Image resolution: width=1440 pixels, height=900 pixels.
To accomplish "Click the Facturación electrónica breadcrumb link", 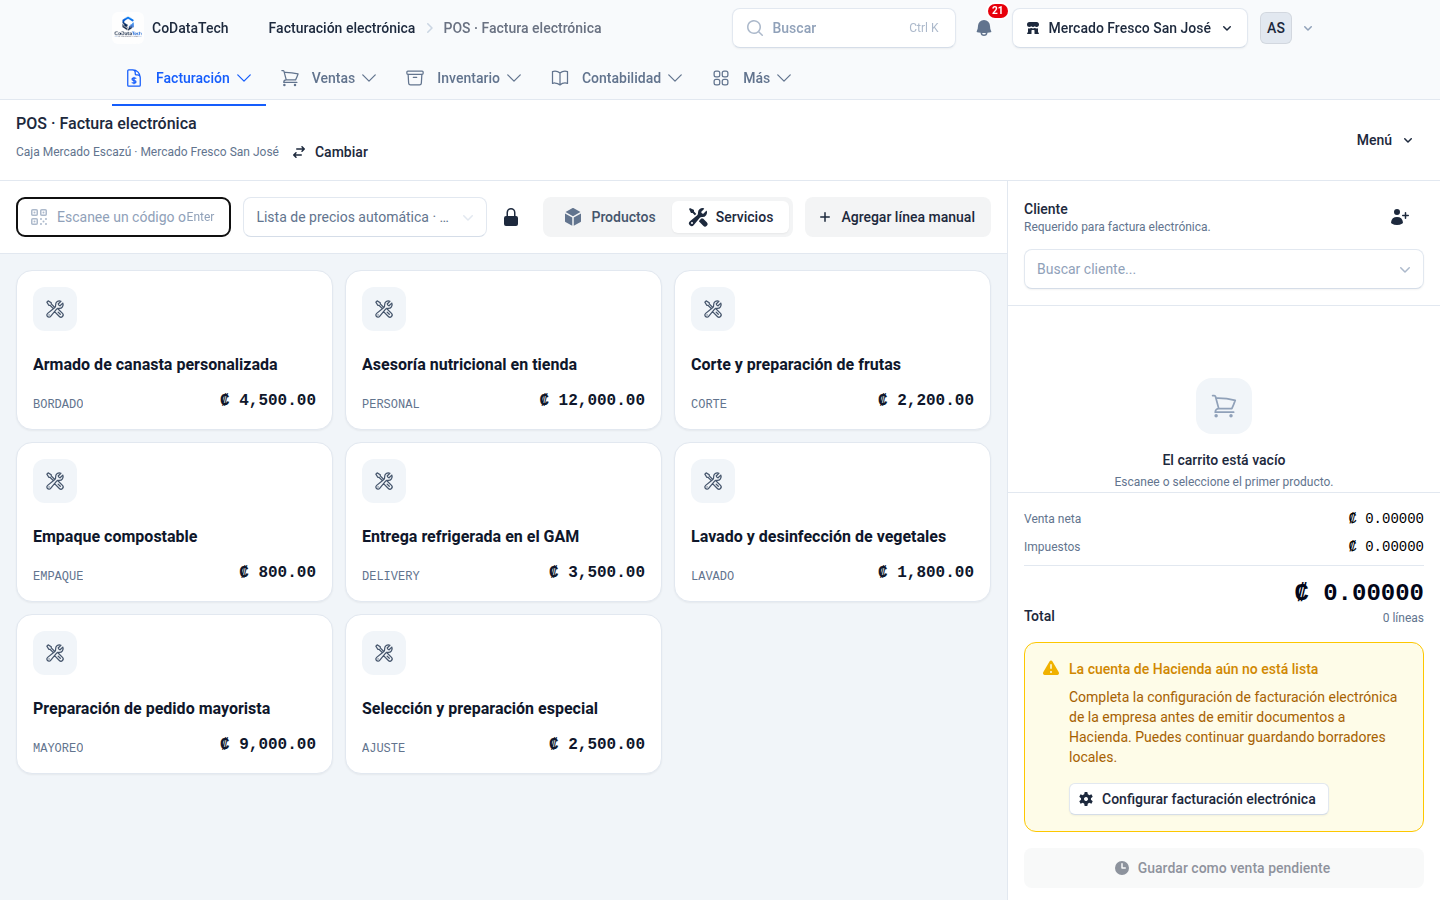I will pyautogui.click(x=342, y=28).
